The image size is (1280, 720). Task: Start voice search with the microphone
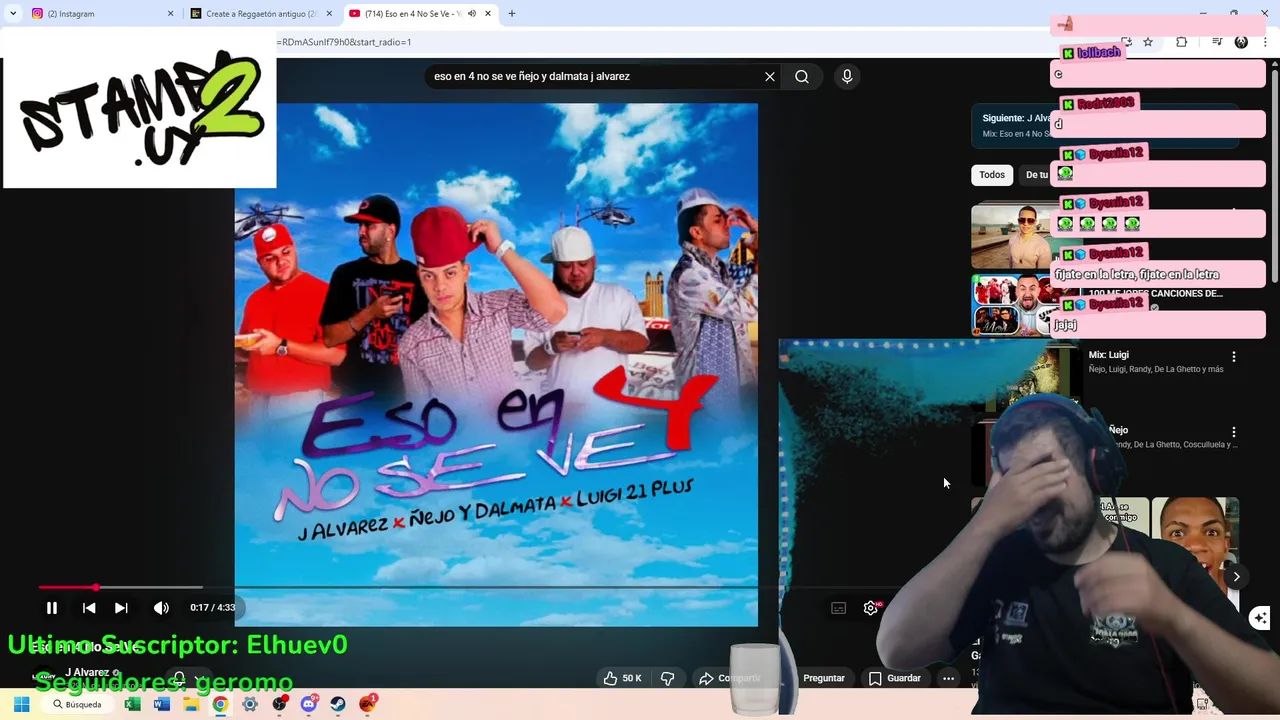(x=847, y=76)
